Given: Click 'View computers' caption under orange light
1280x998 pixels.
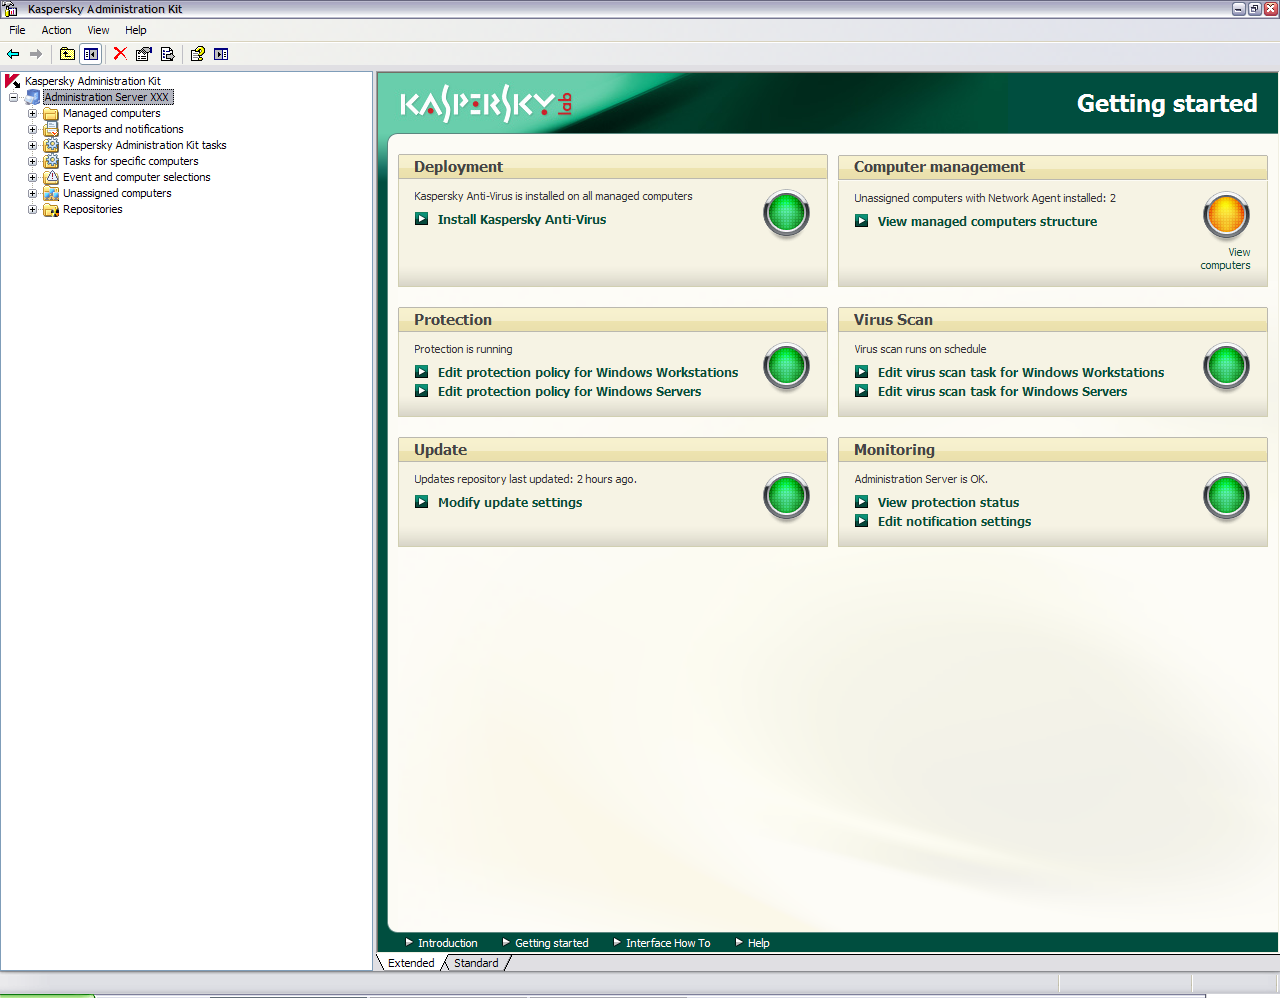Looking at the screenshot, I should tap(1226, 259).
